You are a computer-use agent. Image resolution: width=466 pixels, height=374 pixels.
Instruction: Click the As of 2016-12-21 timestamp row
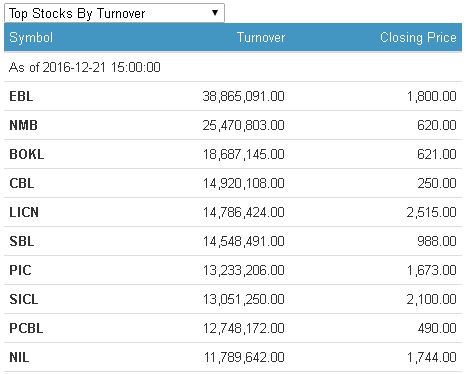233,67
